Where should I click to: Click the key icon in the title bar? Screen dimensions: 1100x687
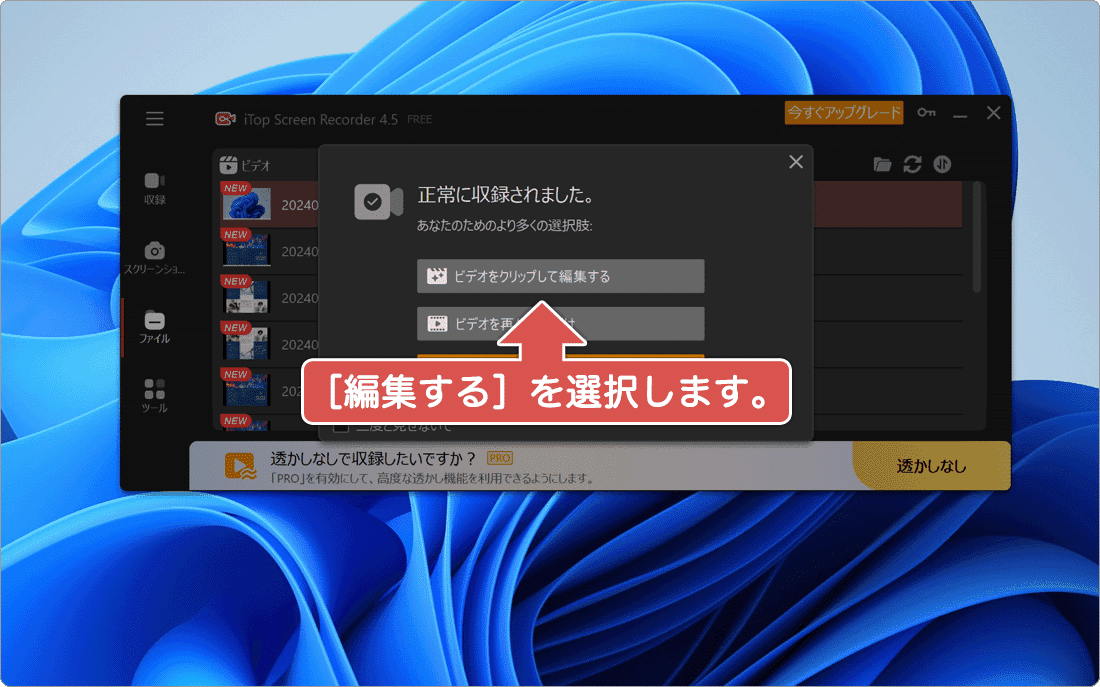click(925, 113)
